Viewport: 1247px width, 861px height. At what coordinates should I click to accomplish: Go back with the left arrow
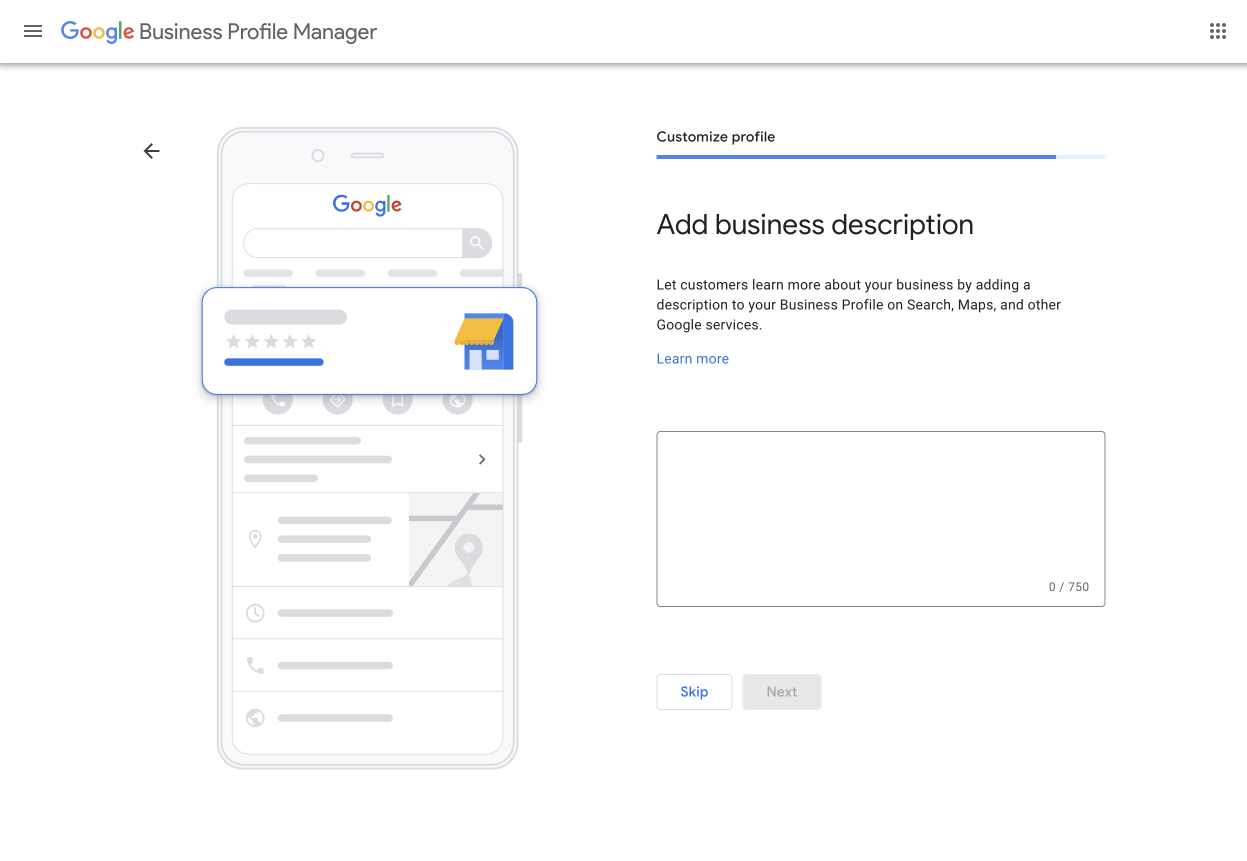tap(151, 151)
